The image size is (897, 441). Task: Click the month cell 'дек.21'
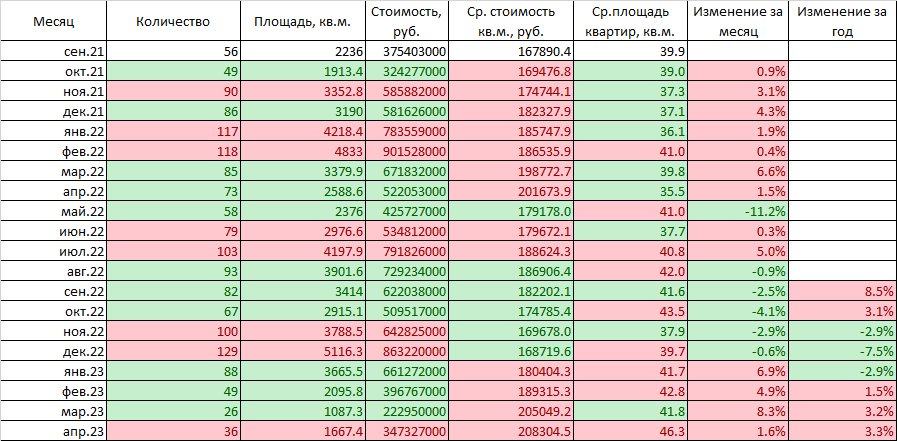[54, 112]
